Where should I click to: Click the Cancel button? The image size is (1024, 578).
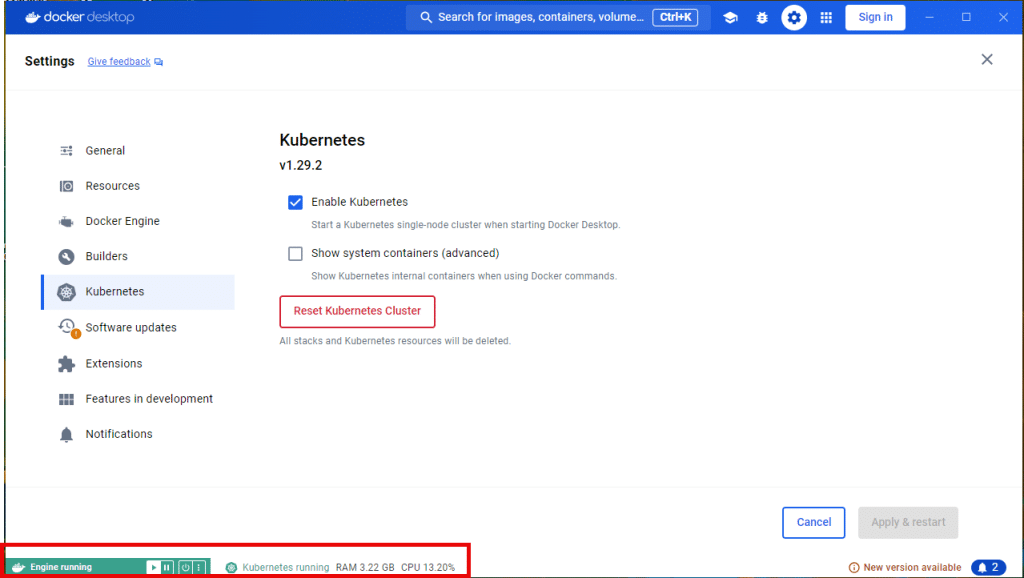click(814, 522)
